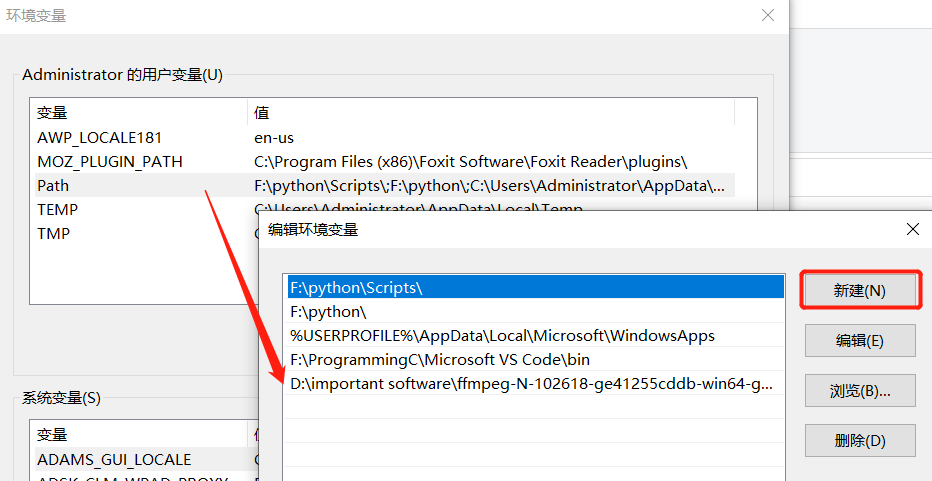This screenshot has height=481, width=932.
Task: Click the 新建(N) button
Action: click(860, 291)
